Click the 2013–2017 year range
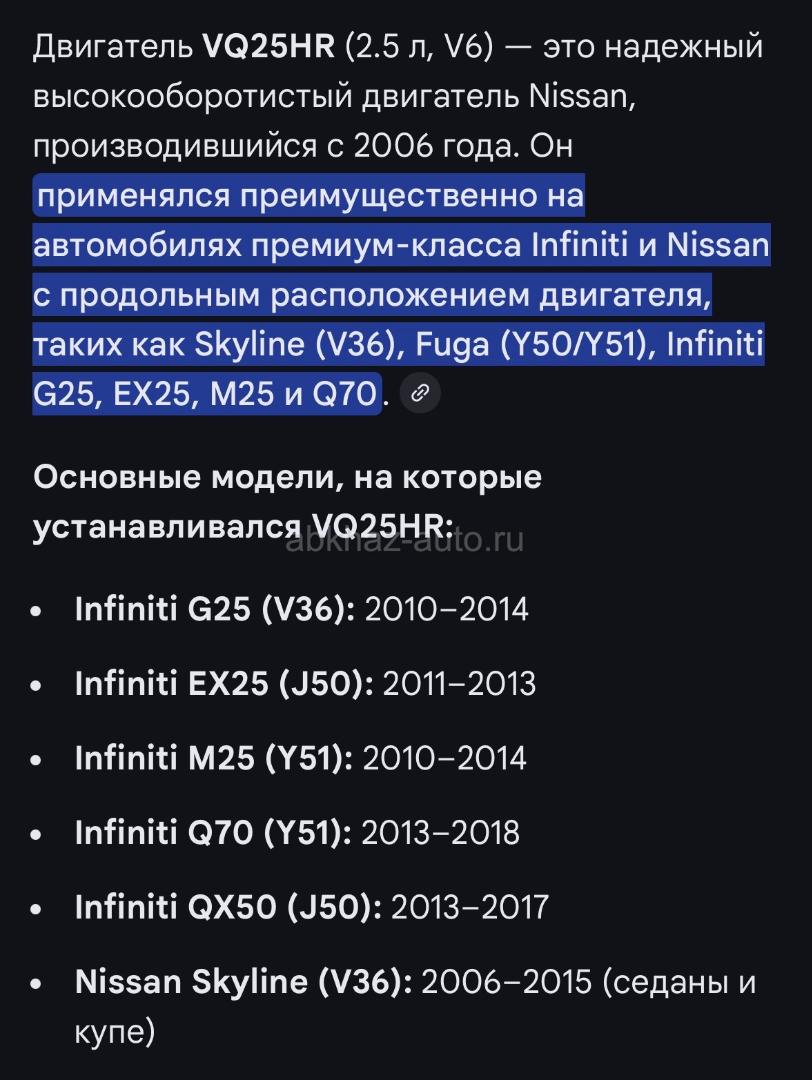Viewport: 812px width, 1080px height. 469,906
